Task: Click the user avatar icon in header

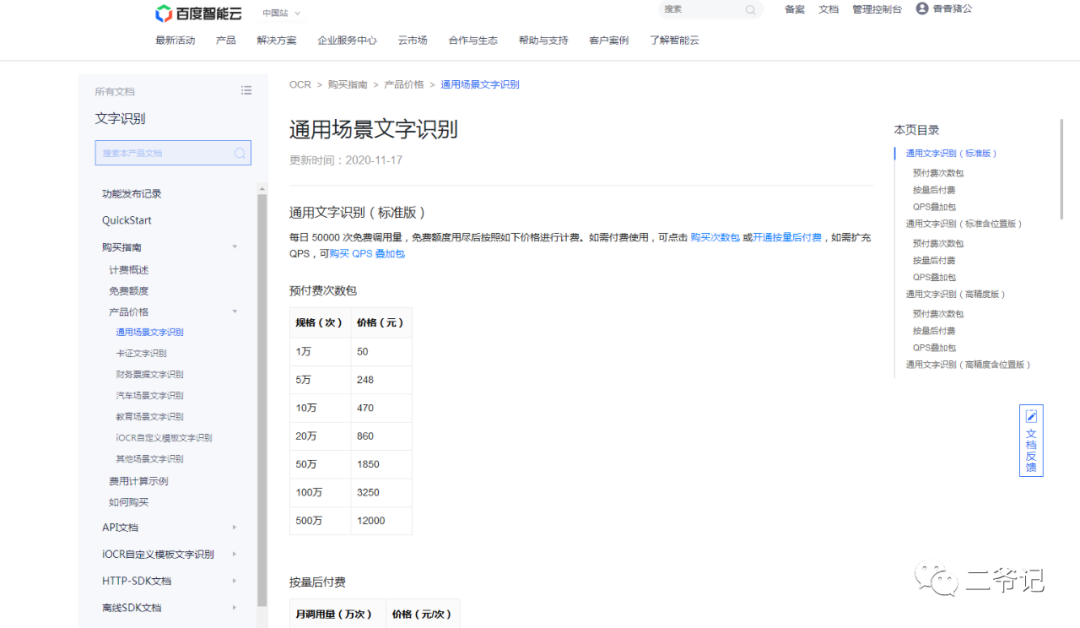Action: (922, 8)
